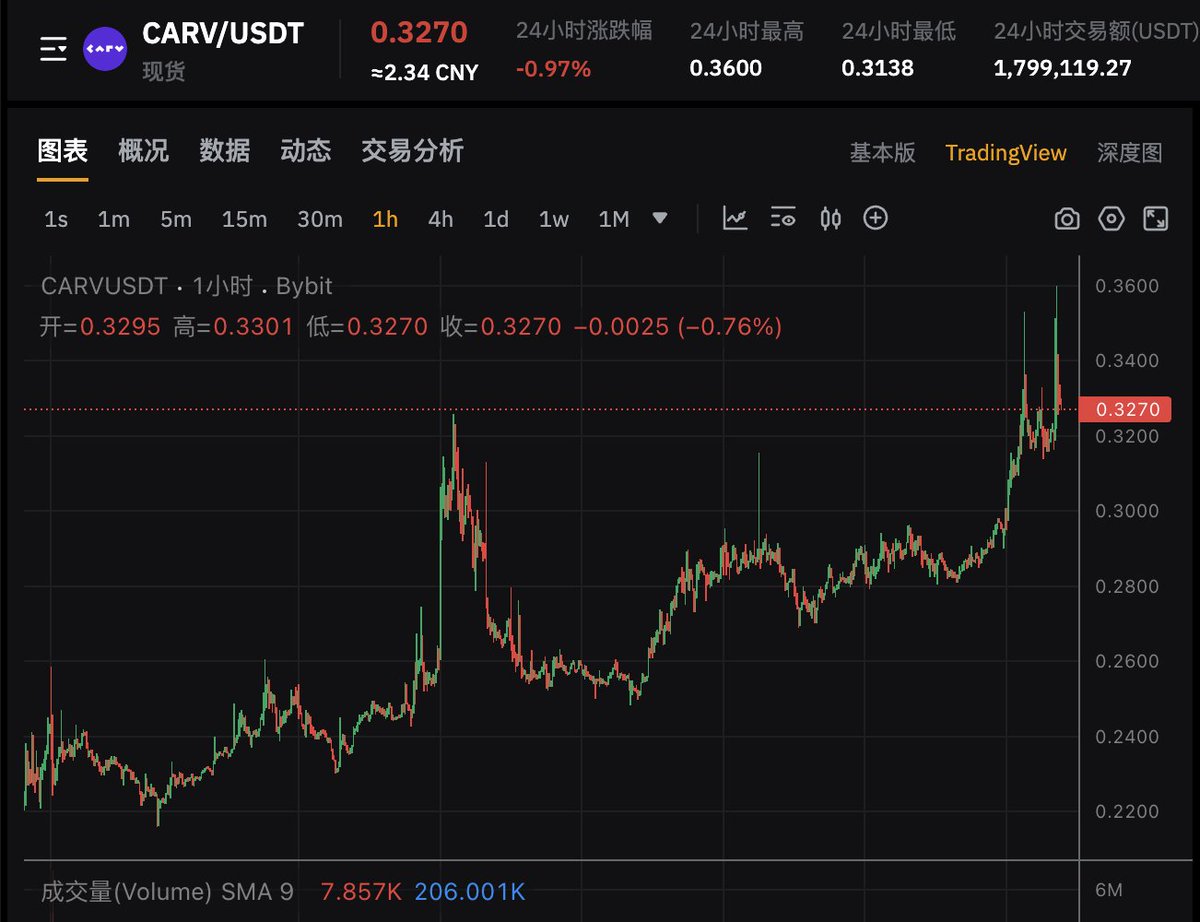Expand more time intervals dropdown arrow

[x=659, y=218]
